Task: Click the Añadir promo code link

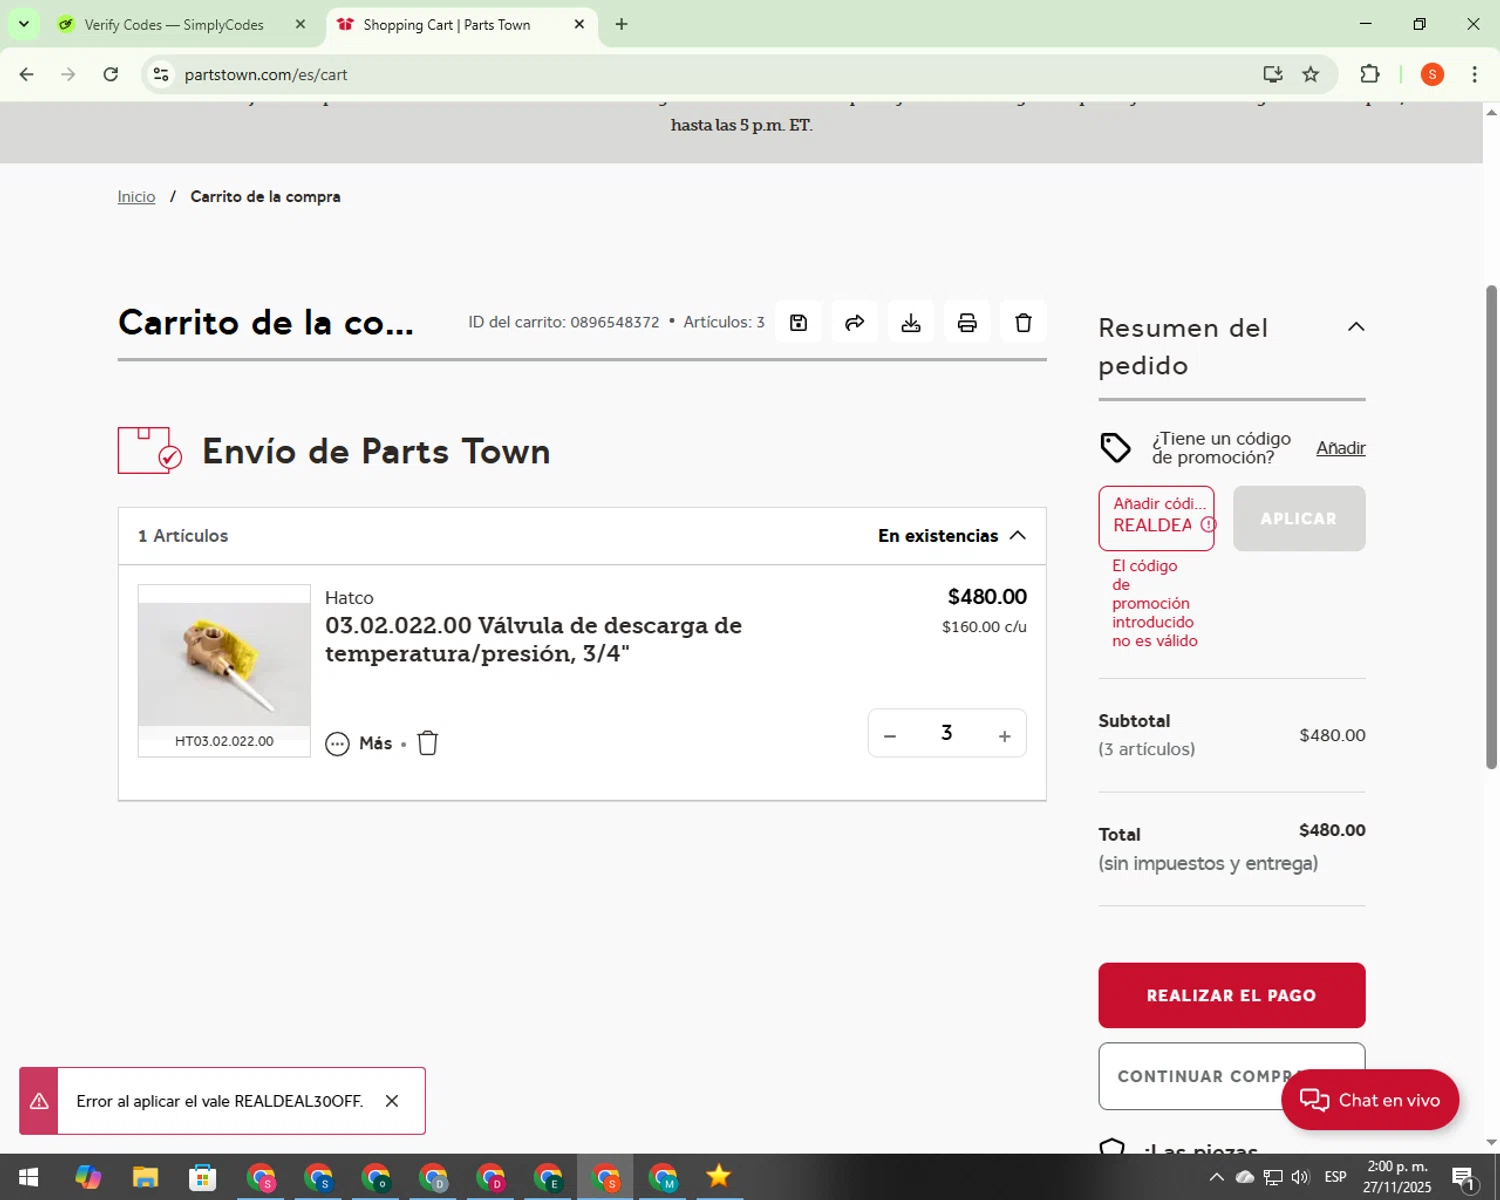Action: (x=1340, y=448)
